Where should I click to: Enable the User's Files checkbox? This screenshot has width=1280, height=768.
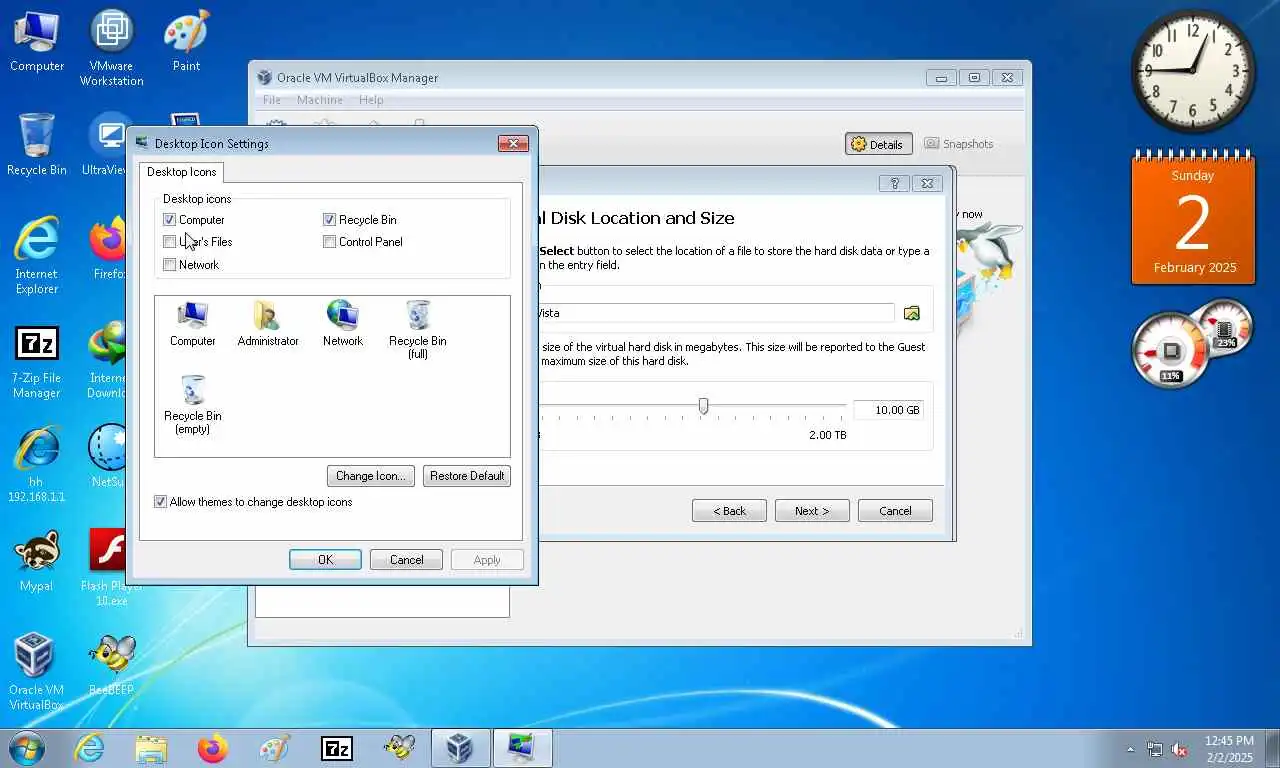(169, 242)
